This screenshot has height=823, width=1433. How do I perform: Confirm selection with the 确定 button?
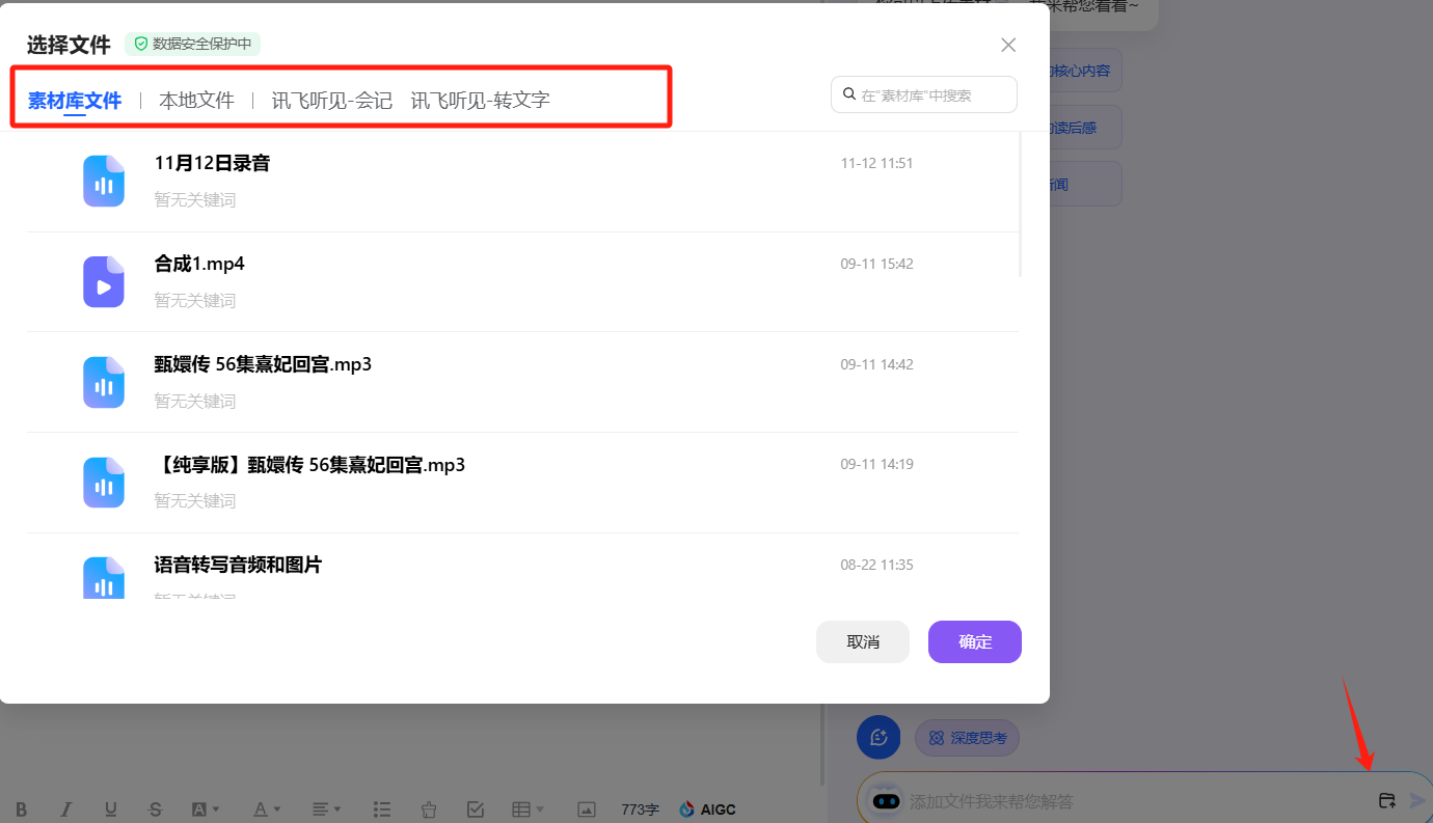[x=975, y=642]
